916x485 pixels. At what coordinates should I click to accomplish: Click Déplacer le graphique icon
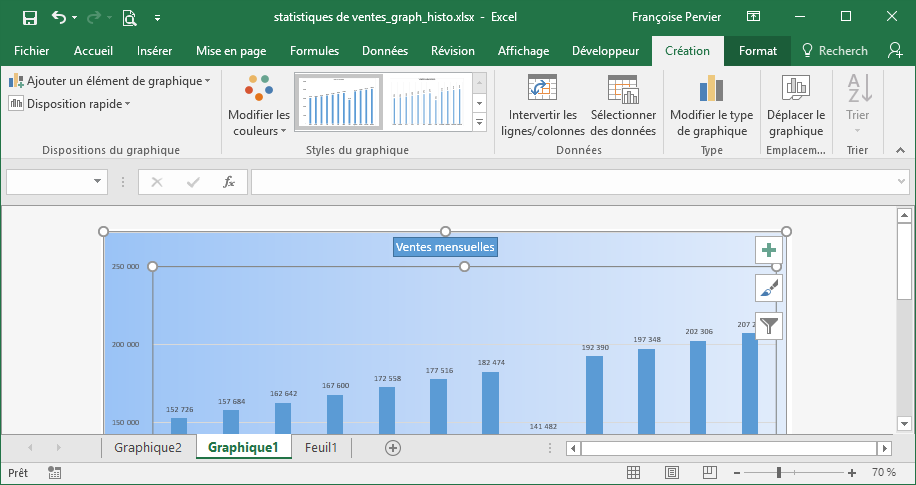(796, 90)
